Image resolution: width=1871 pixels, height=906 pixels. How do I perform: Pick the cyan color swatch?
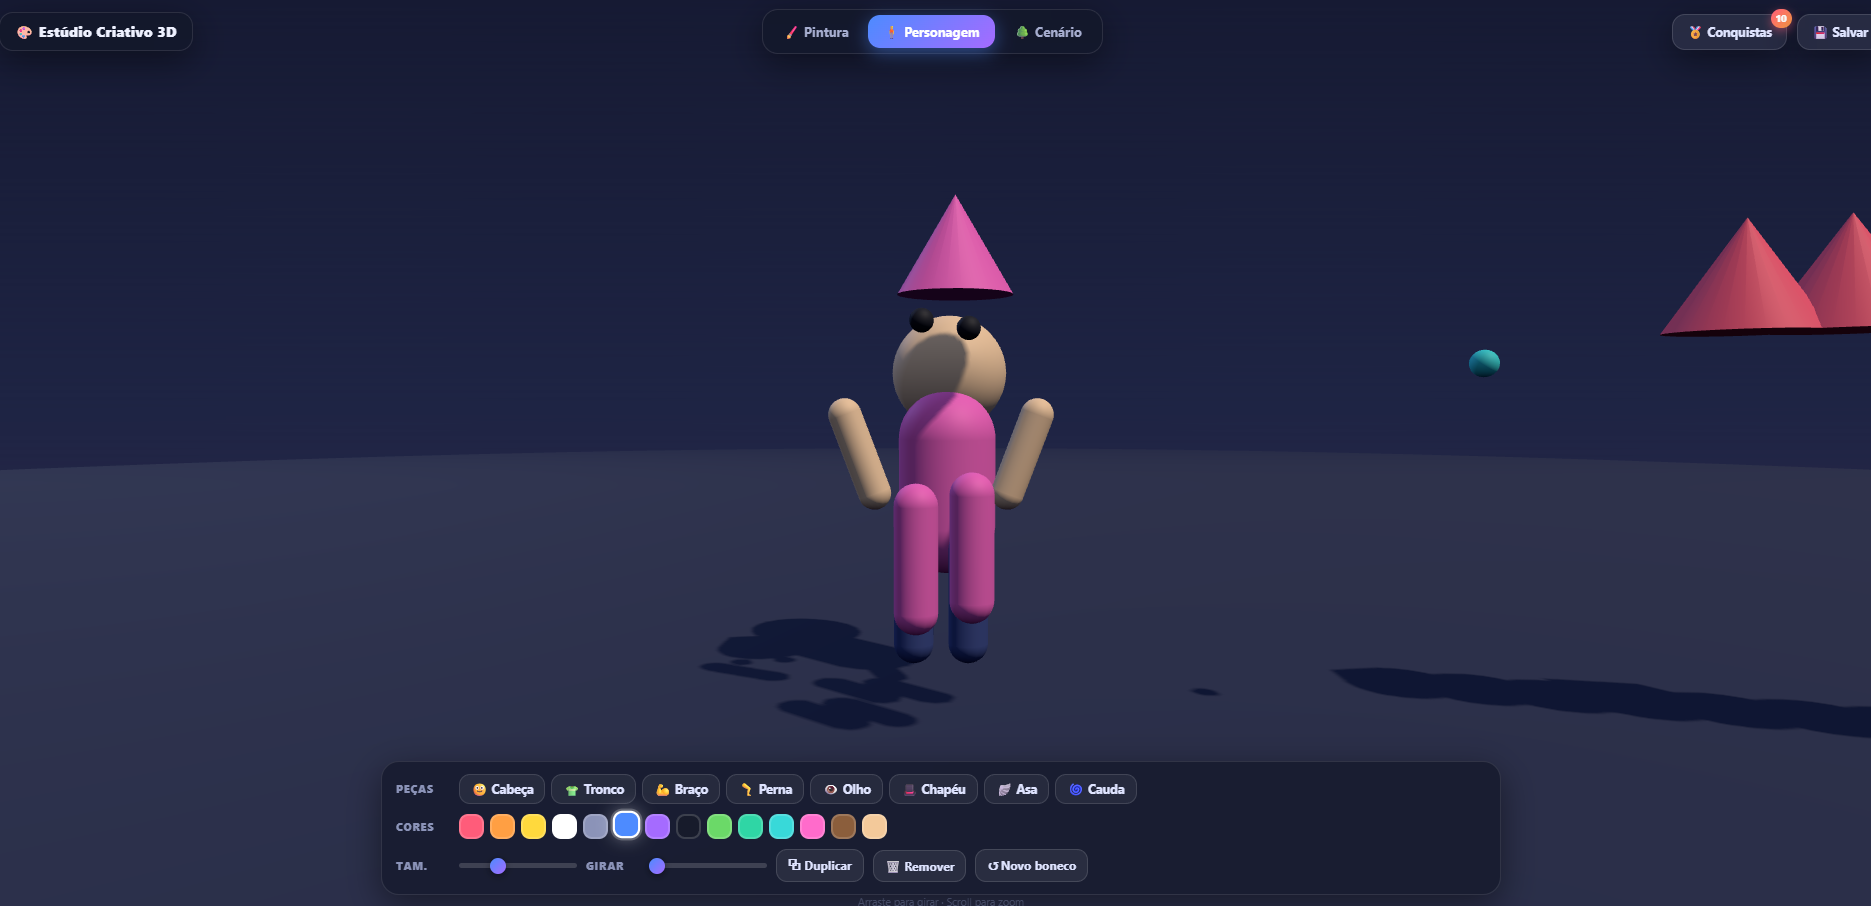click(781, 826)
